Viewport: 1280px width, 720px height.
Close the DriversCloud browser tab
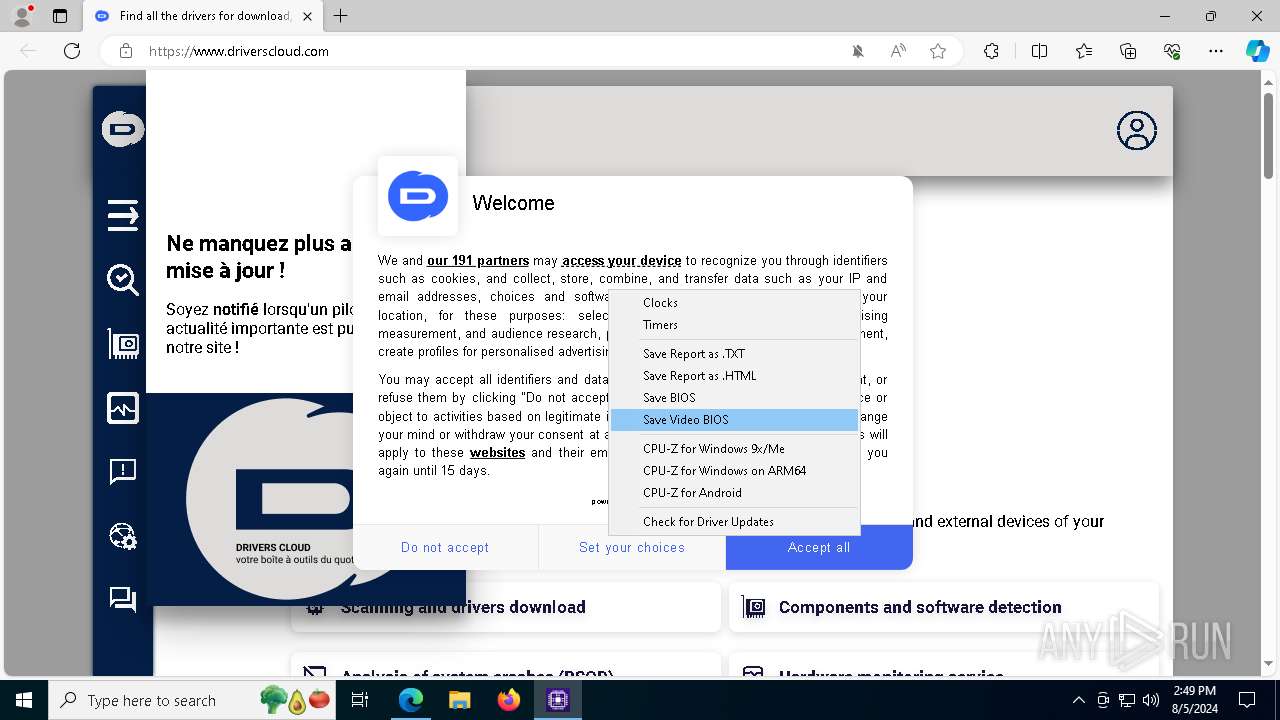click(307, 16)
